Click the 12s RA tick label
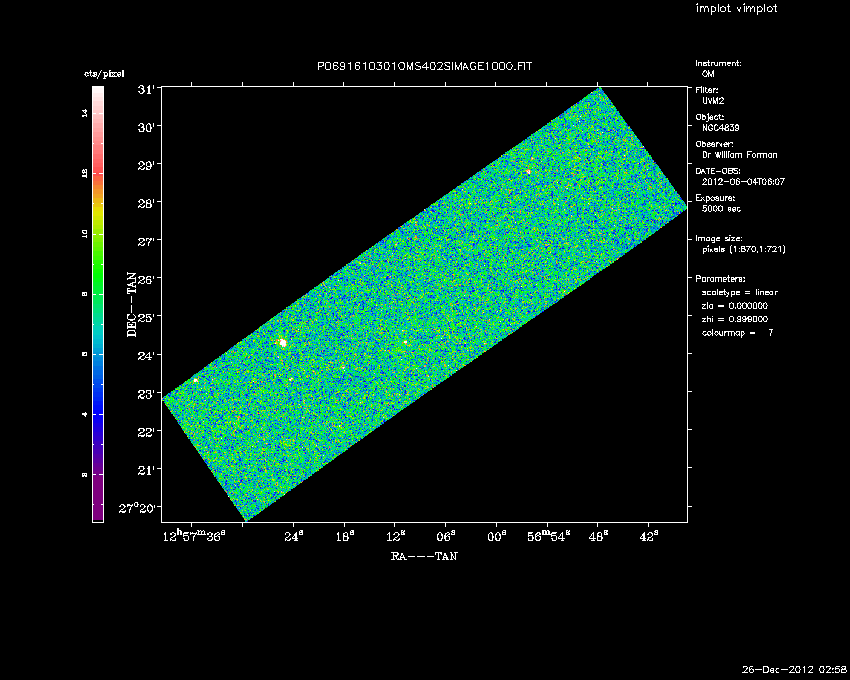This screenshot has height=680, width=850. coord(396,536)
